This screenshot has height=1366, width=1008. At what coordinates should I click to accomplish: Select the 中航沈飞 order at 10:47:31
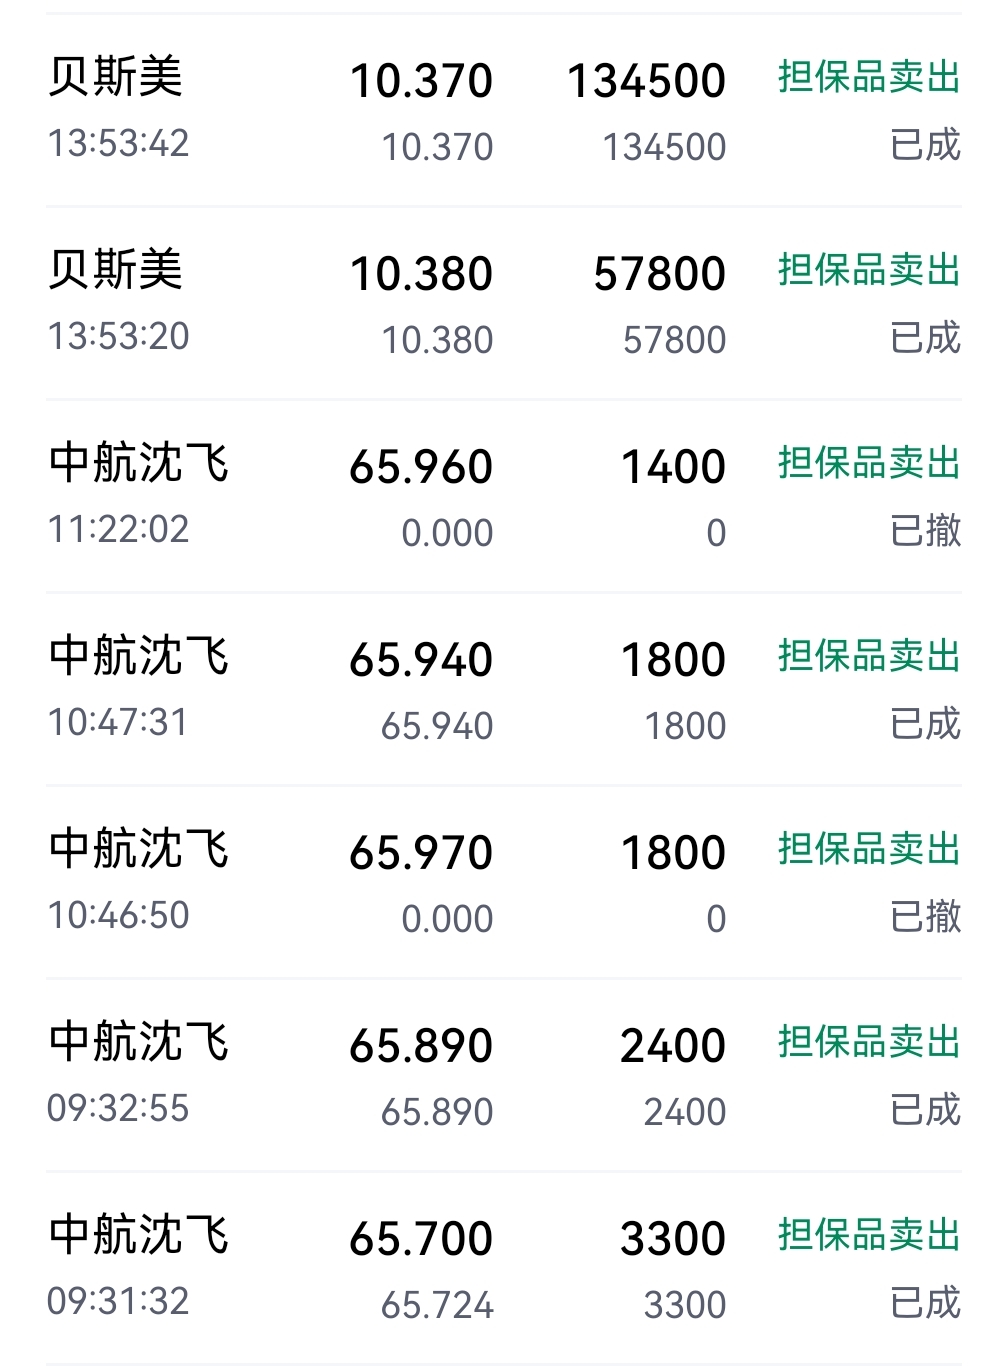click(x=504, y=689)
